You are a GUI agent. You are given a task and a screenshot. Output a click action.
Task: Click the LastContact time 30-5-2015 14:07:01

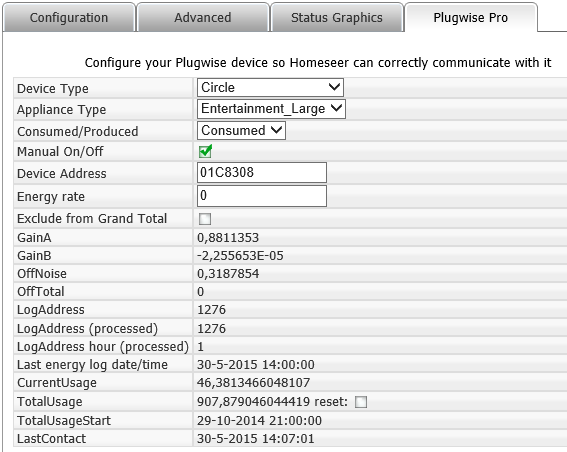[256, 439]
